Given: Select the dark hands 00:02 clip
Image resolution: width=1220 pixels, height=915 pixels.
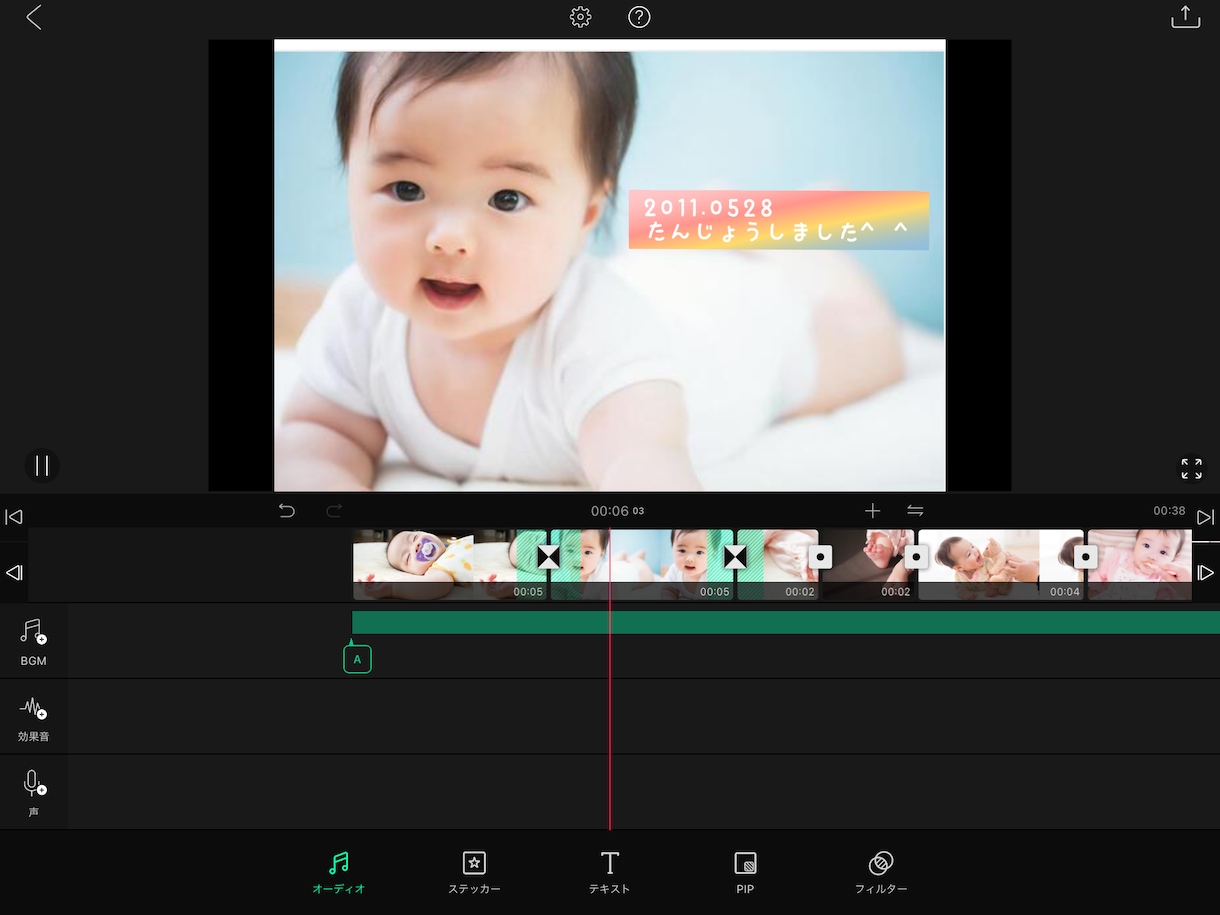Looking at the screenshot, I should tap(867, 565).
